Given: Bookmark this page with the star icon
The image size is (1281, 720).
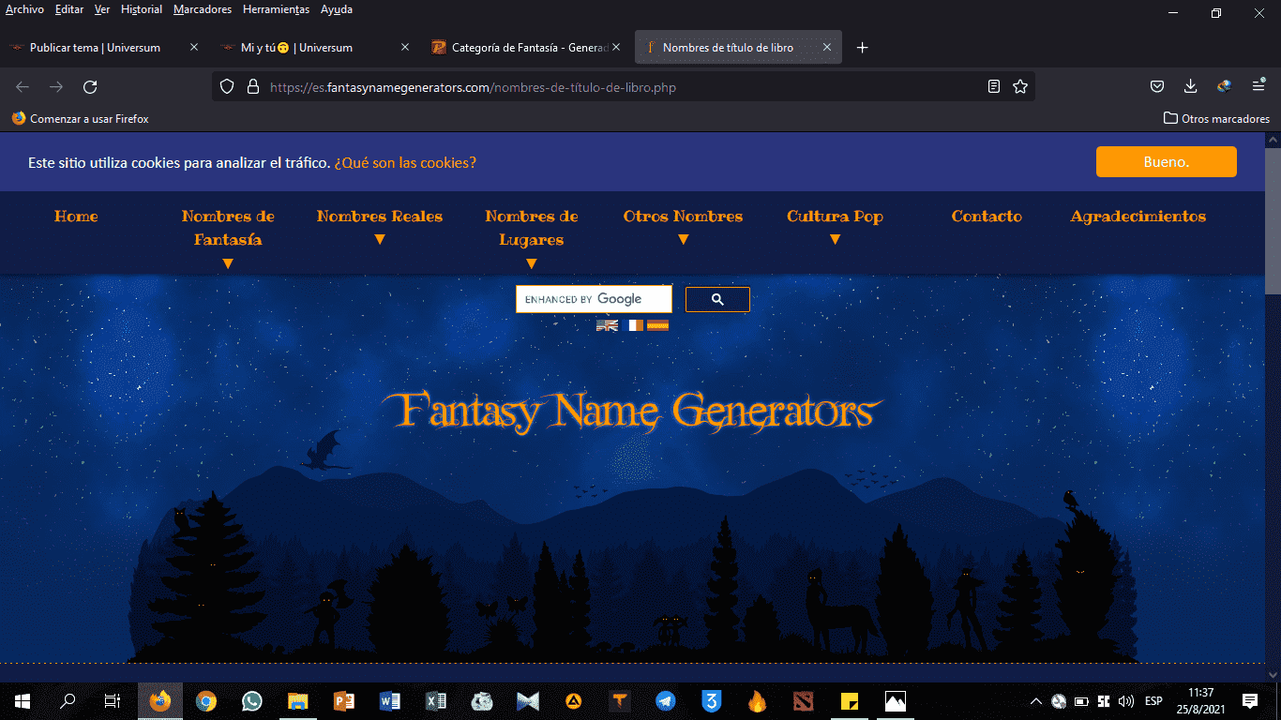Looking at the screenshot, I should click(1020, 87).
